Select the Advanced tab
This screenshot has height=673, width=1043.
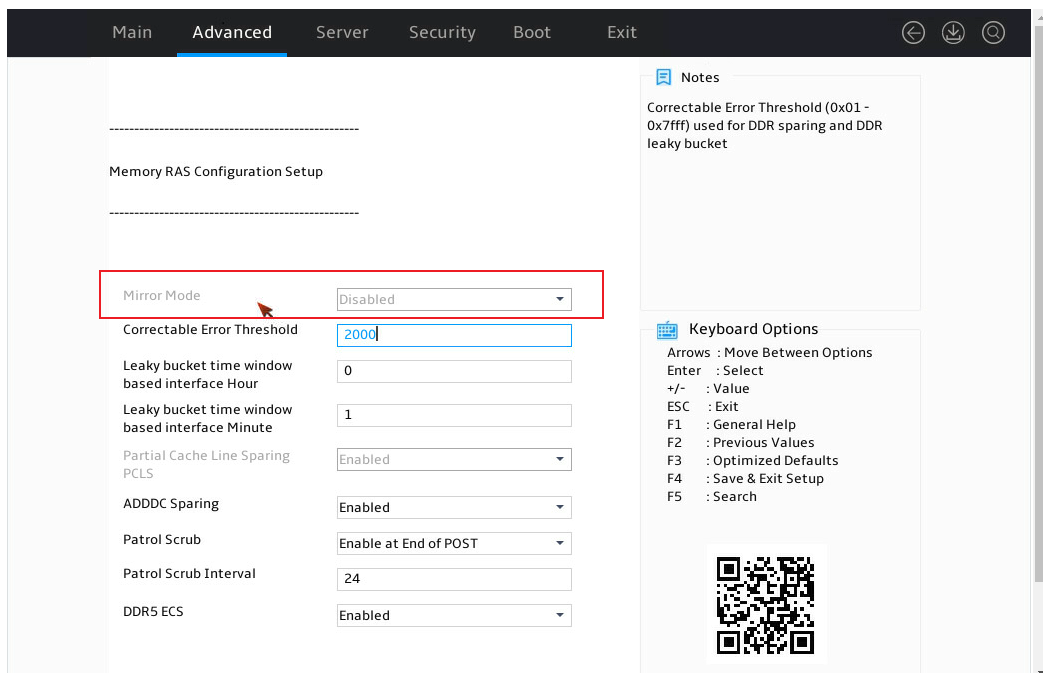232,32
